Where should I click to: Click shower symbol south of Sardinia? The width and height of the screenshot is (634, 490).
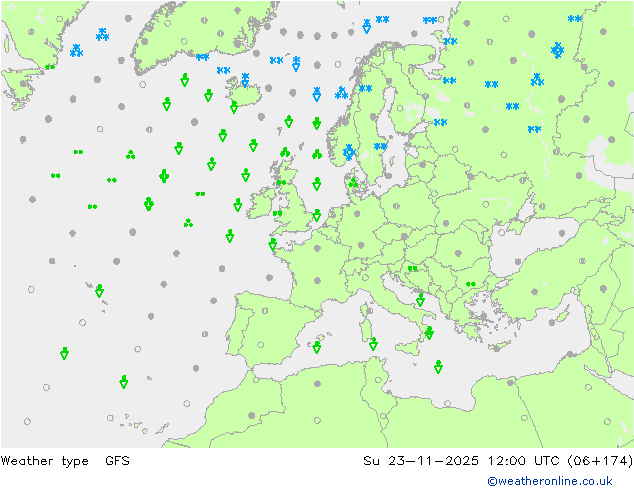pyautogui.click(x=373, y=344)
